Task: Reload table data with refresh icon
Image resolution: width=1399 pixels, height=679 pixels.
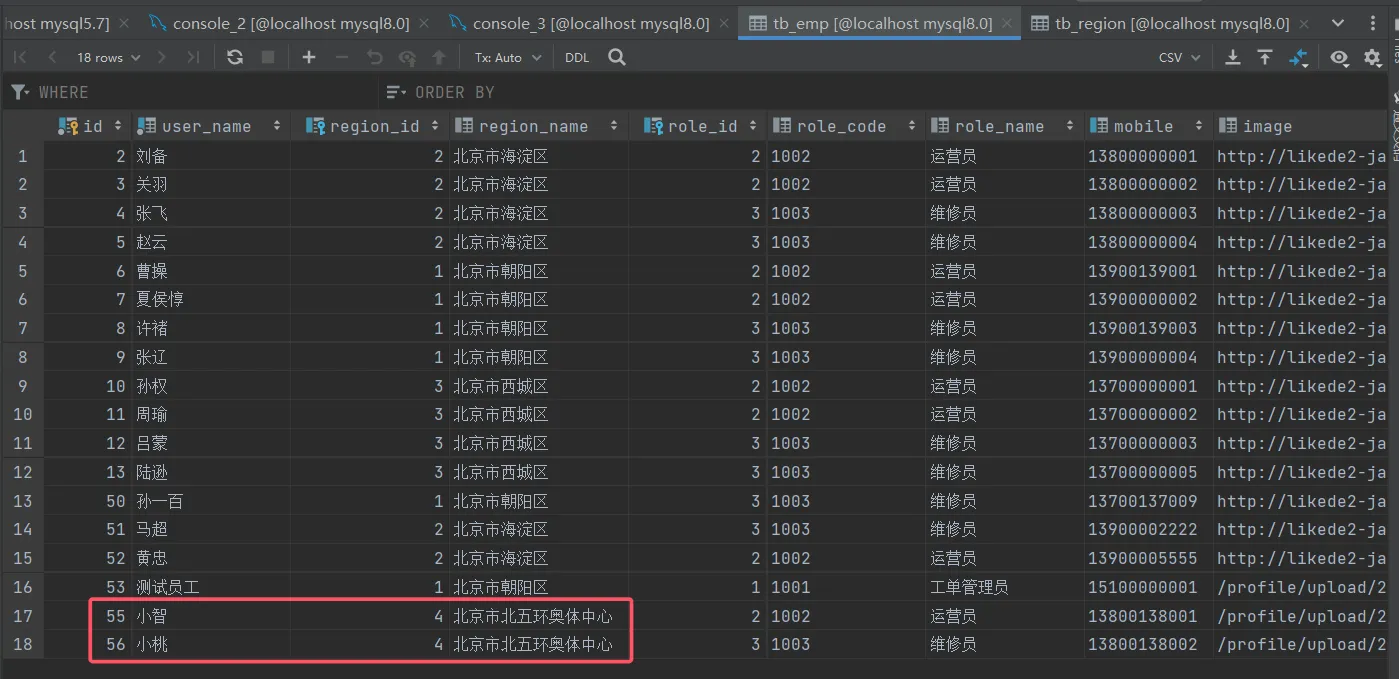Action: point(235,57)
